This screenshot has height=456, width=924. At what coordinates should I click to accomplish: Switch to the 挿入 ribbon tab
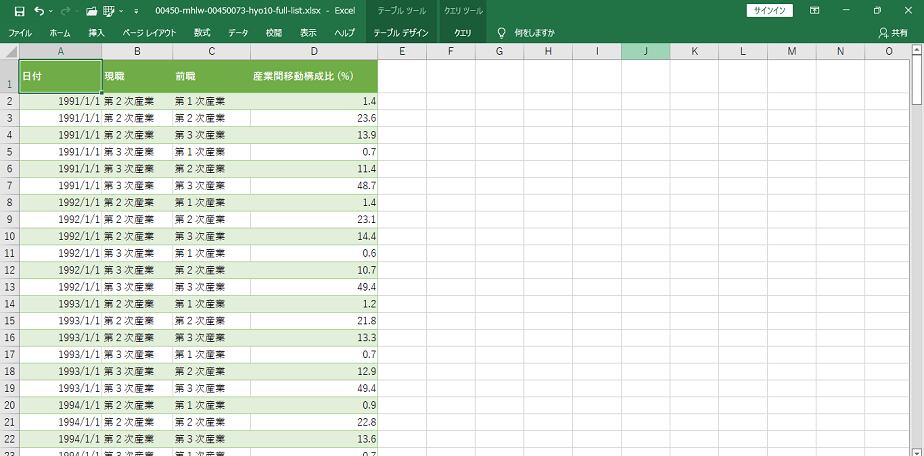[x=96, y=33]
